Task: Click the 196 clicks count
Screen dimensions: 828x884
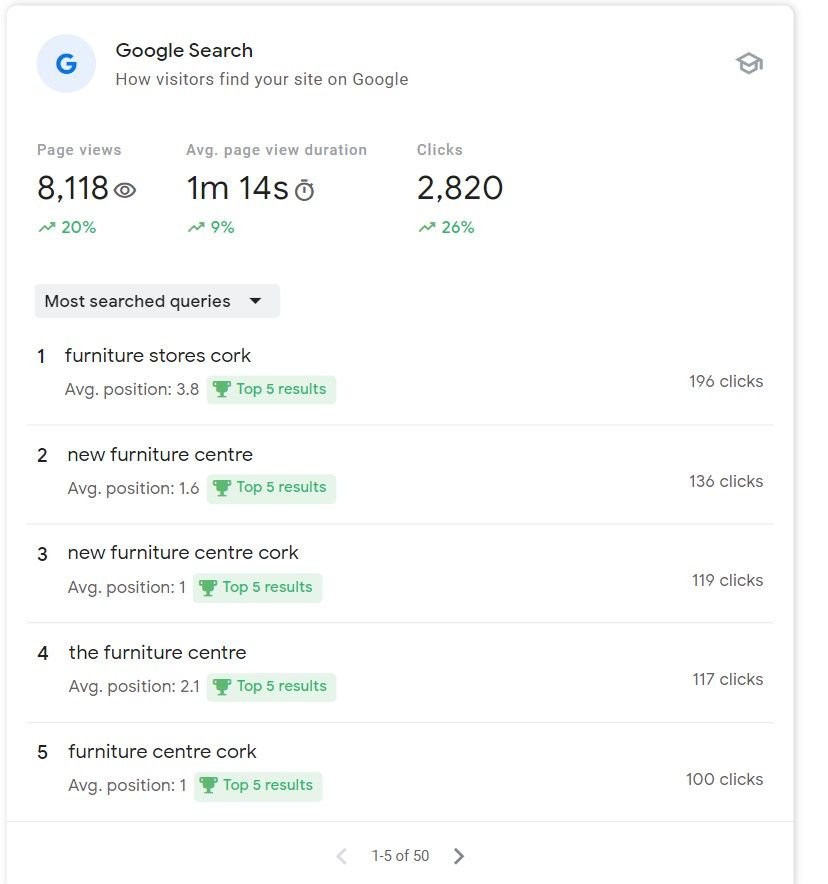Action: click(725, 381)
